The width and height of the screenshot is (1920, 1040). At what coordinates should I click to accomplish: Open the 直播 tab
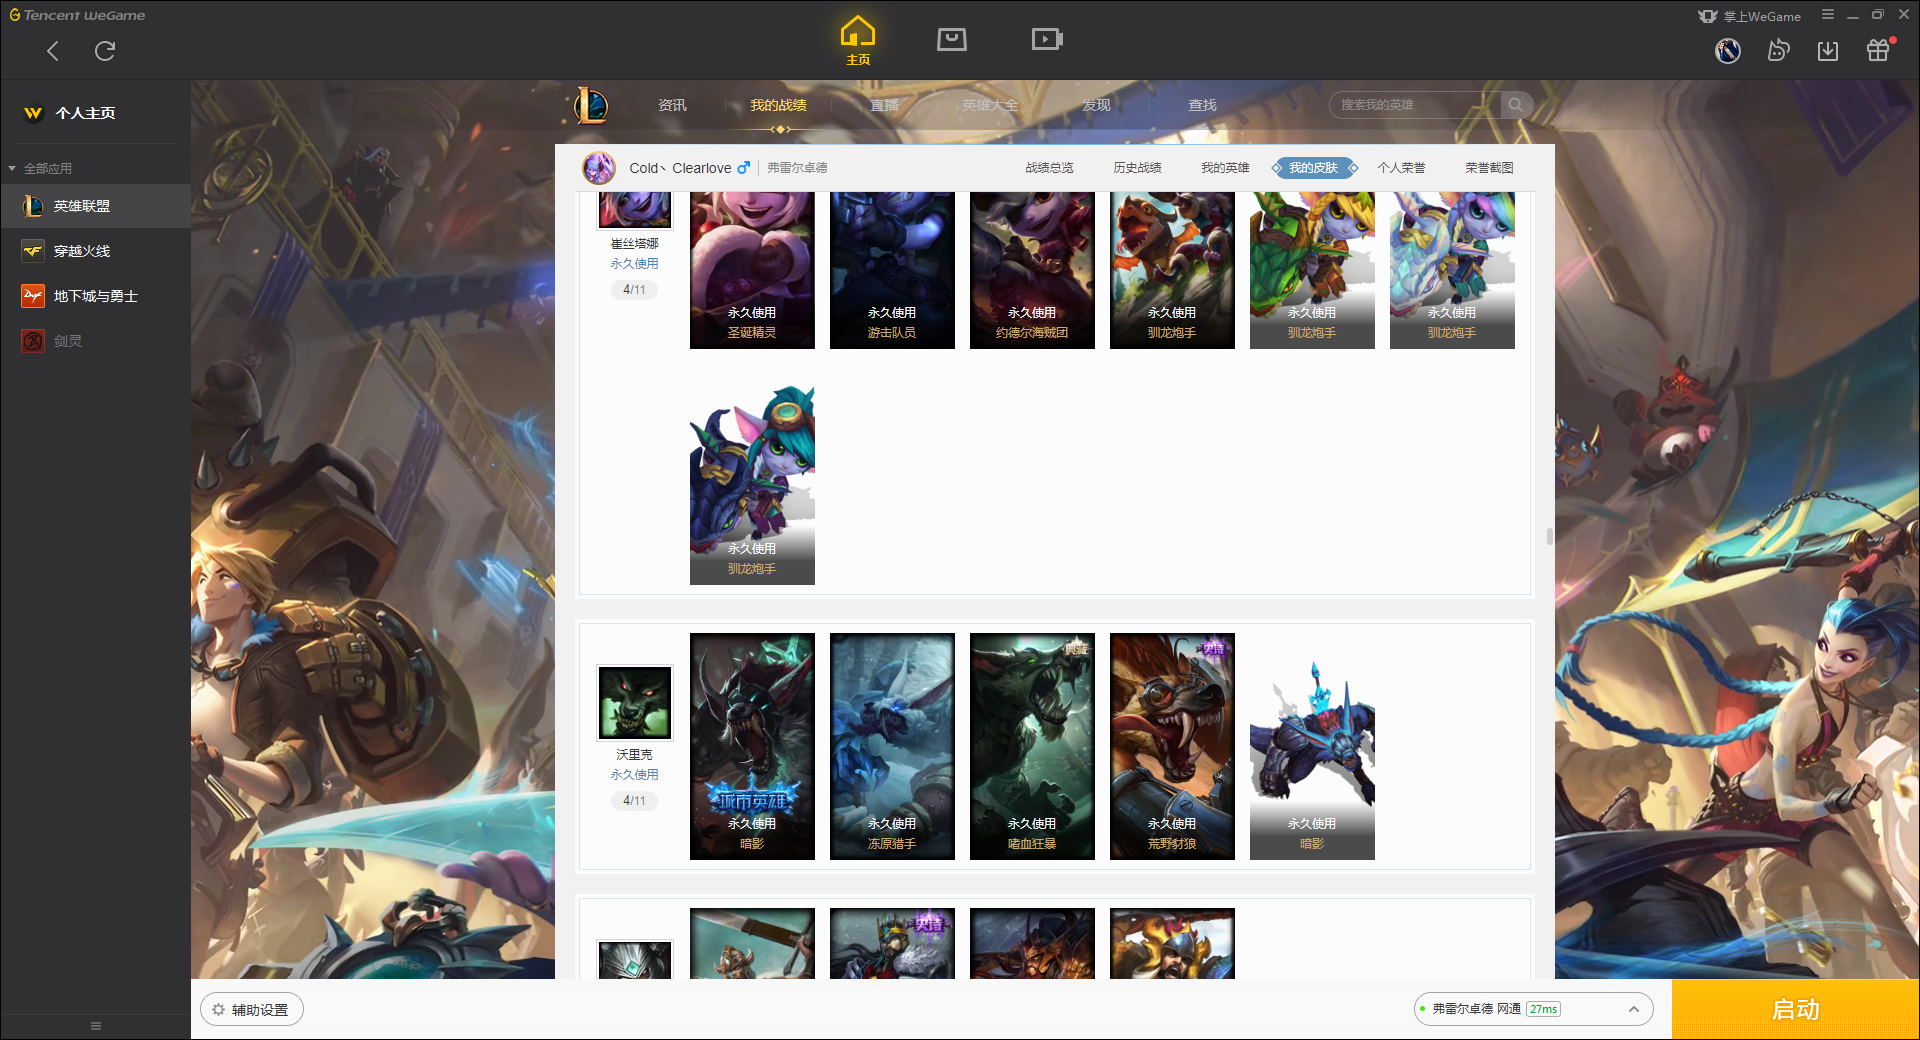pos(884,105)
